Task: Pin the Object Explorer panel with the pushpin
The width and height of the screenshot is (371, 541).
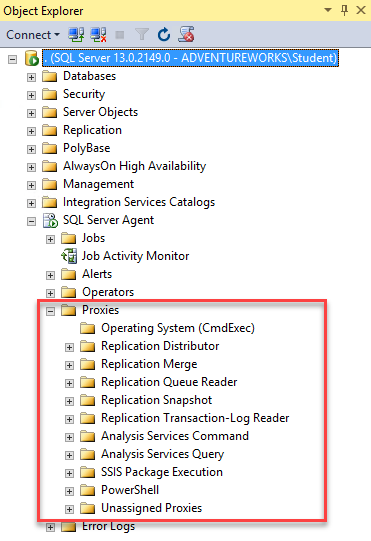Action: click(x=344, y=10)
